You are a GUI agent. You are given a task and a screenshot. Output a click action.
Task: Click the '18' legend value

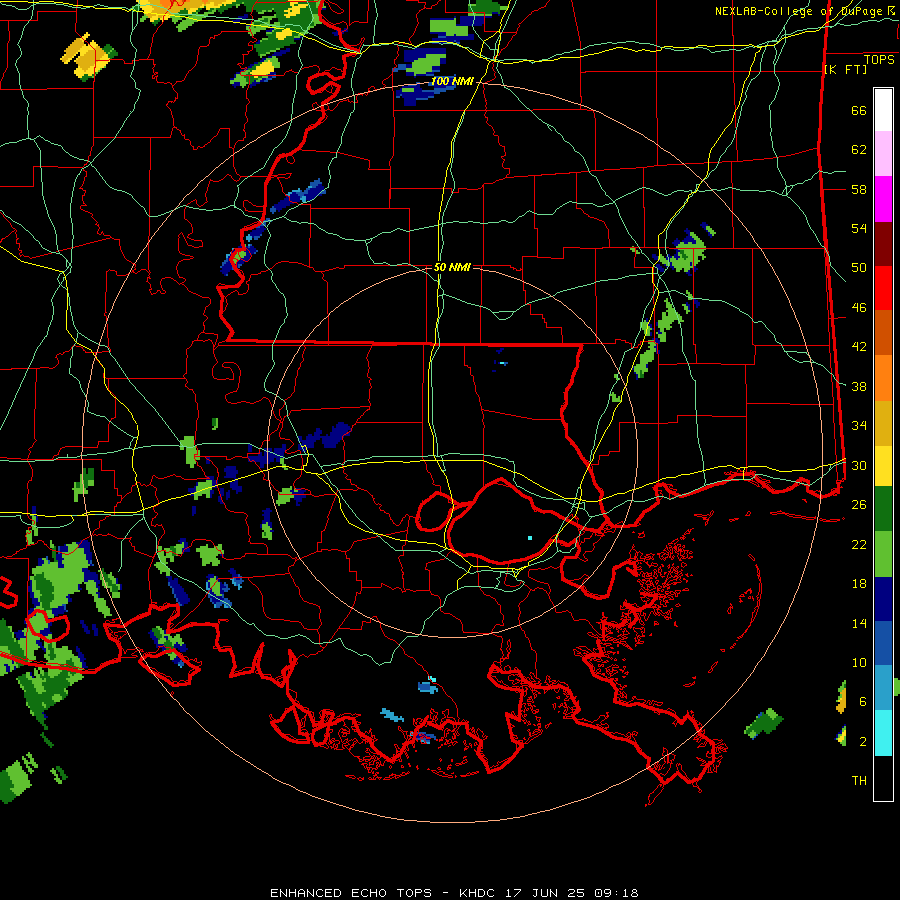click(859, 584)
